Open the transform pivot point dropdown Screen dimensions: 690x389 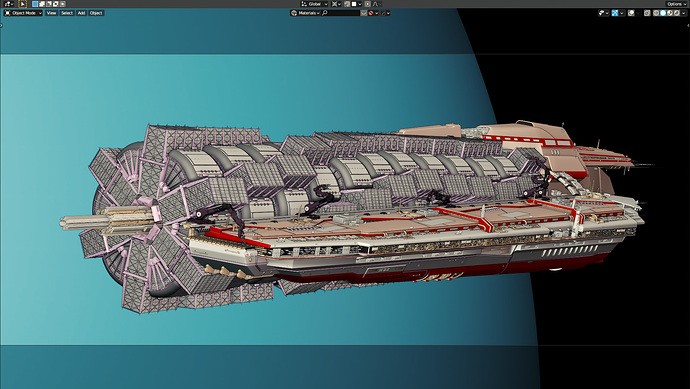[x=336, y=4]
